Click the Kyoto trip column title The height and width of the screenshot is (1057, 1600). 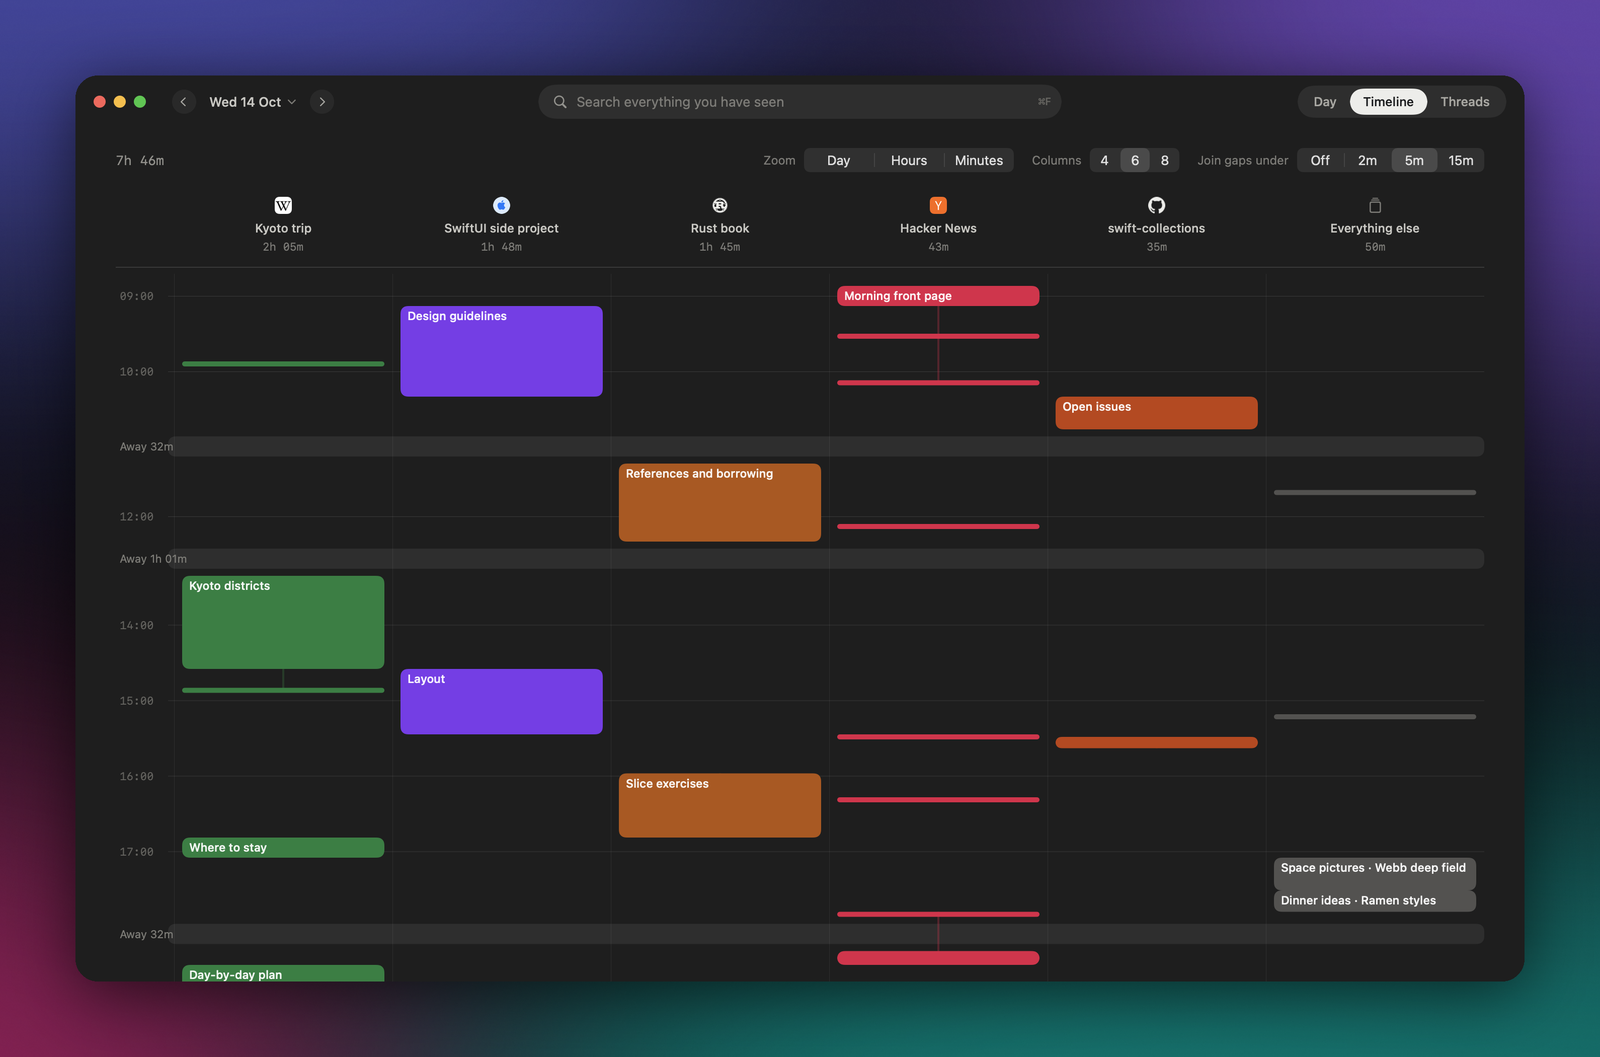click(283, 228)
